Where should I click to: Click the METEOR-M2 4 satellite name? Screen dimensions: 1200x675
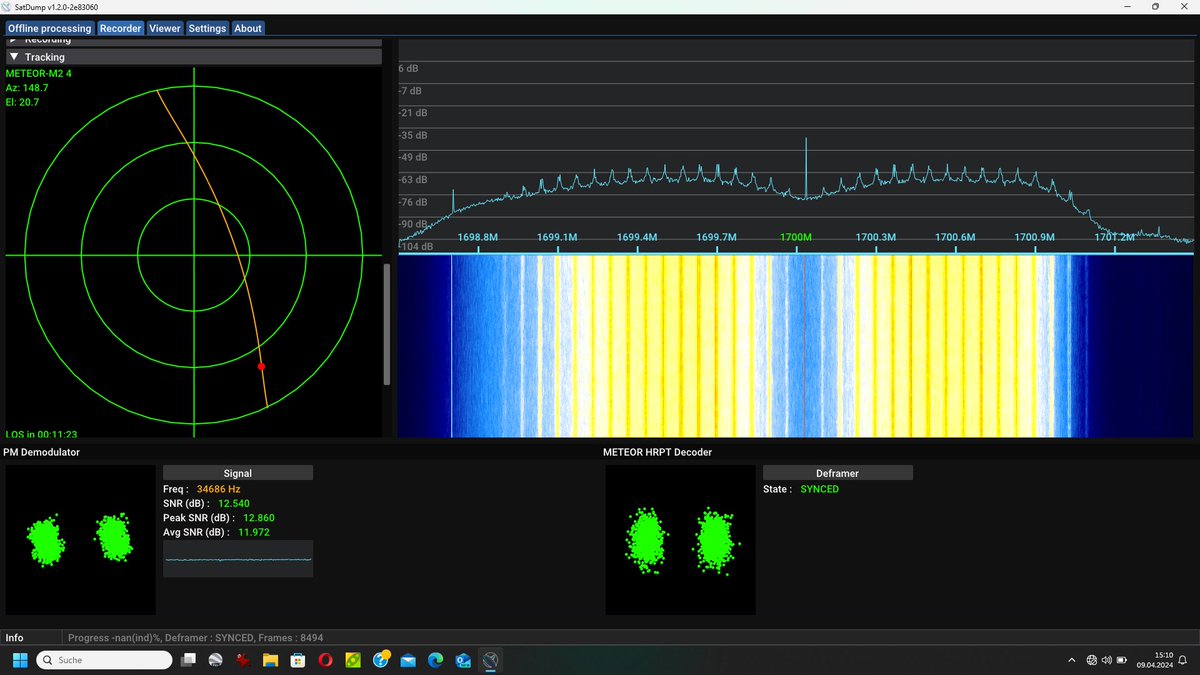(38, 73)
